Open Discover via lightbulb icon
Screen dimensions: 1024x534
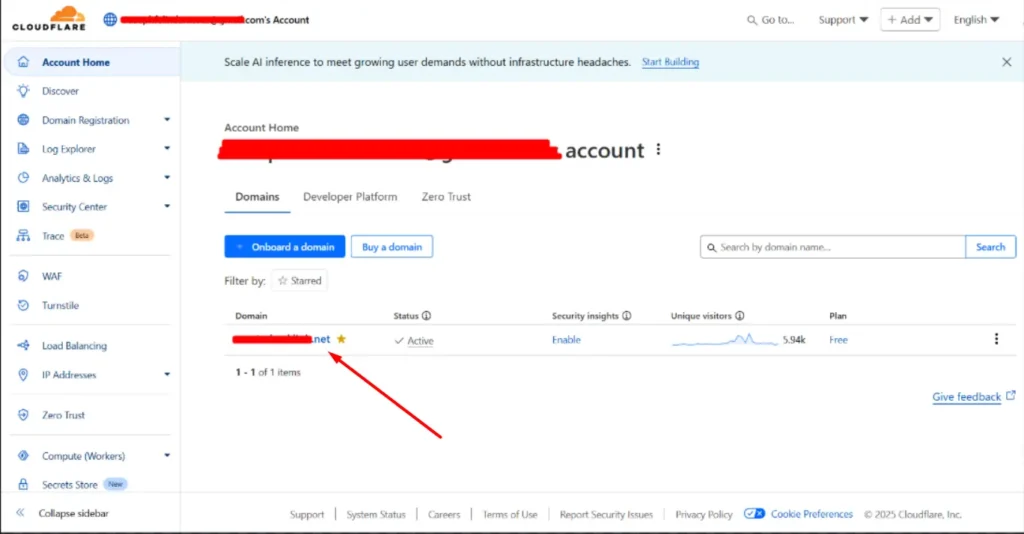pyautogui.click(x=23, y=91)
